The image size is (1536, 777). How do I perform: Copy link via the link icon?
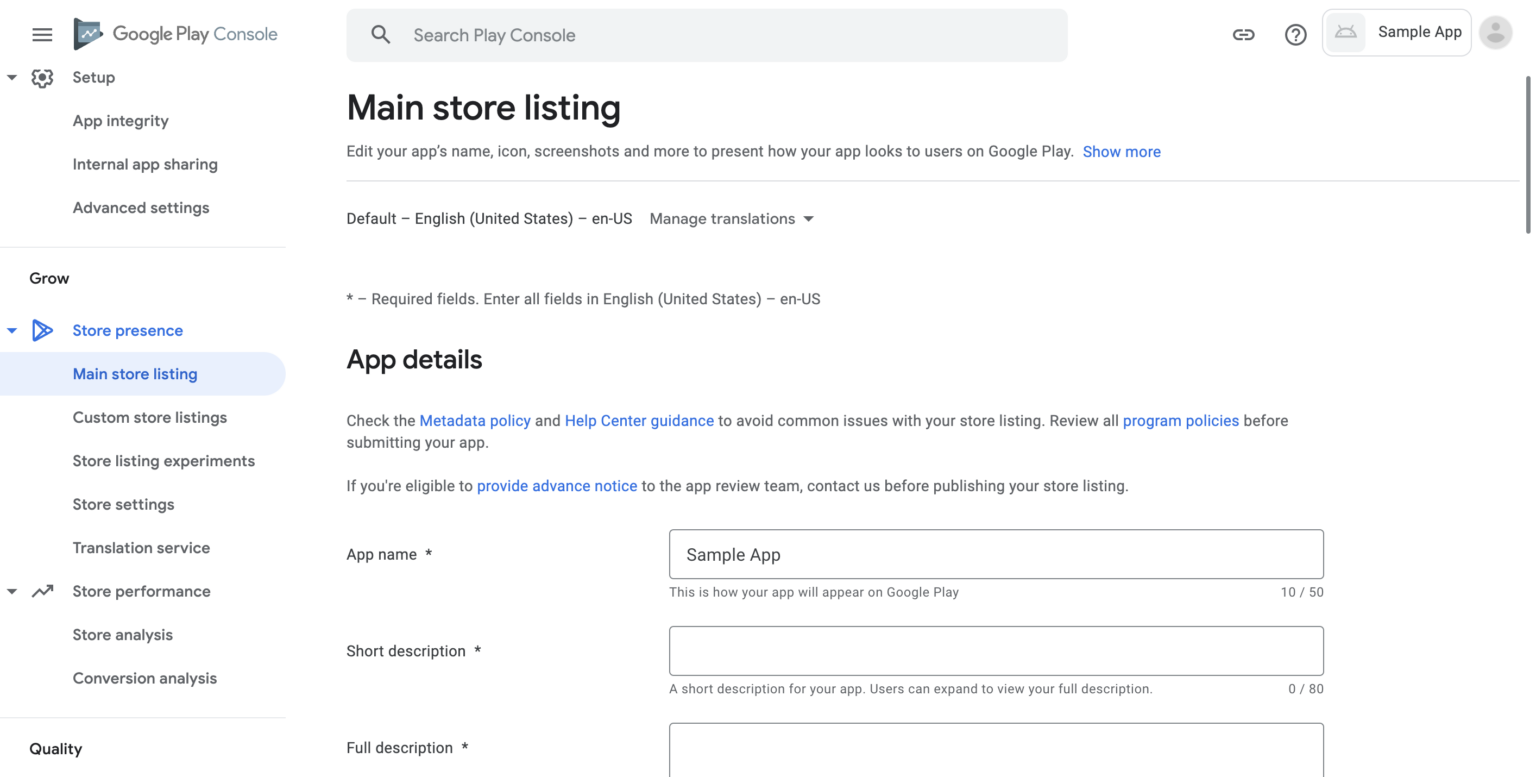click(1243, 35)
